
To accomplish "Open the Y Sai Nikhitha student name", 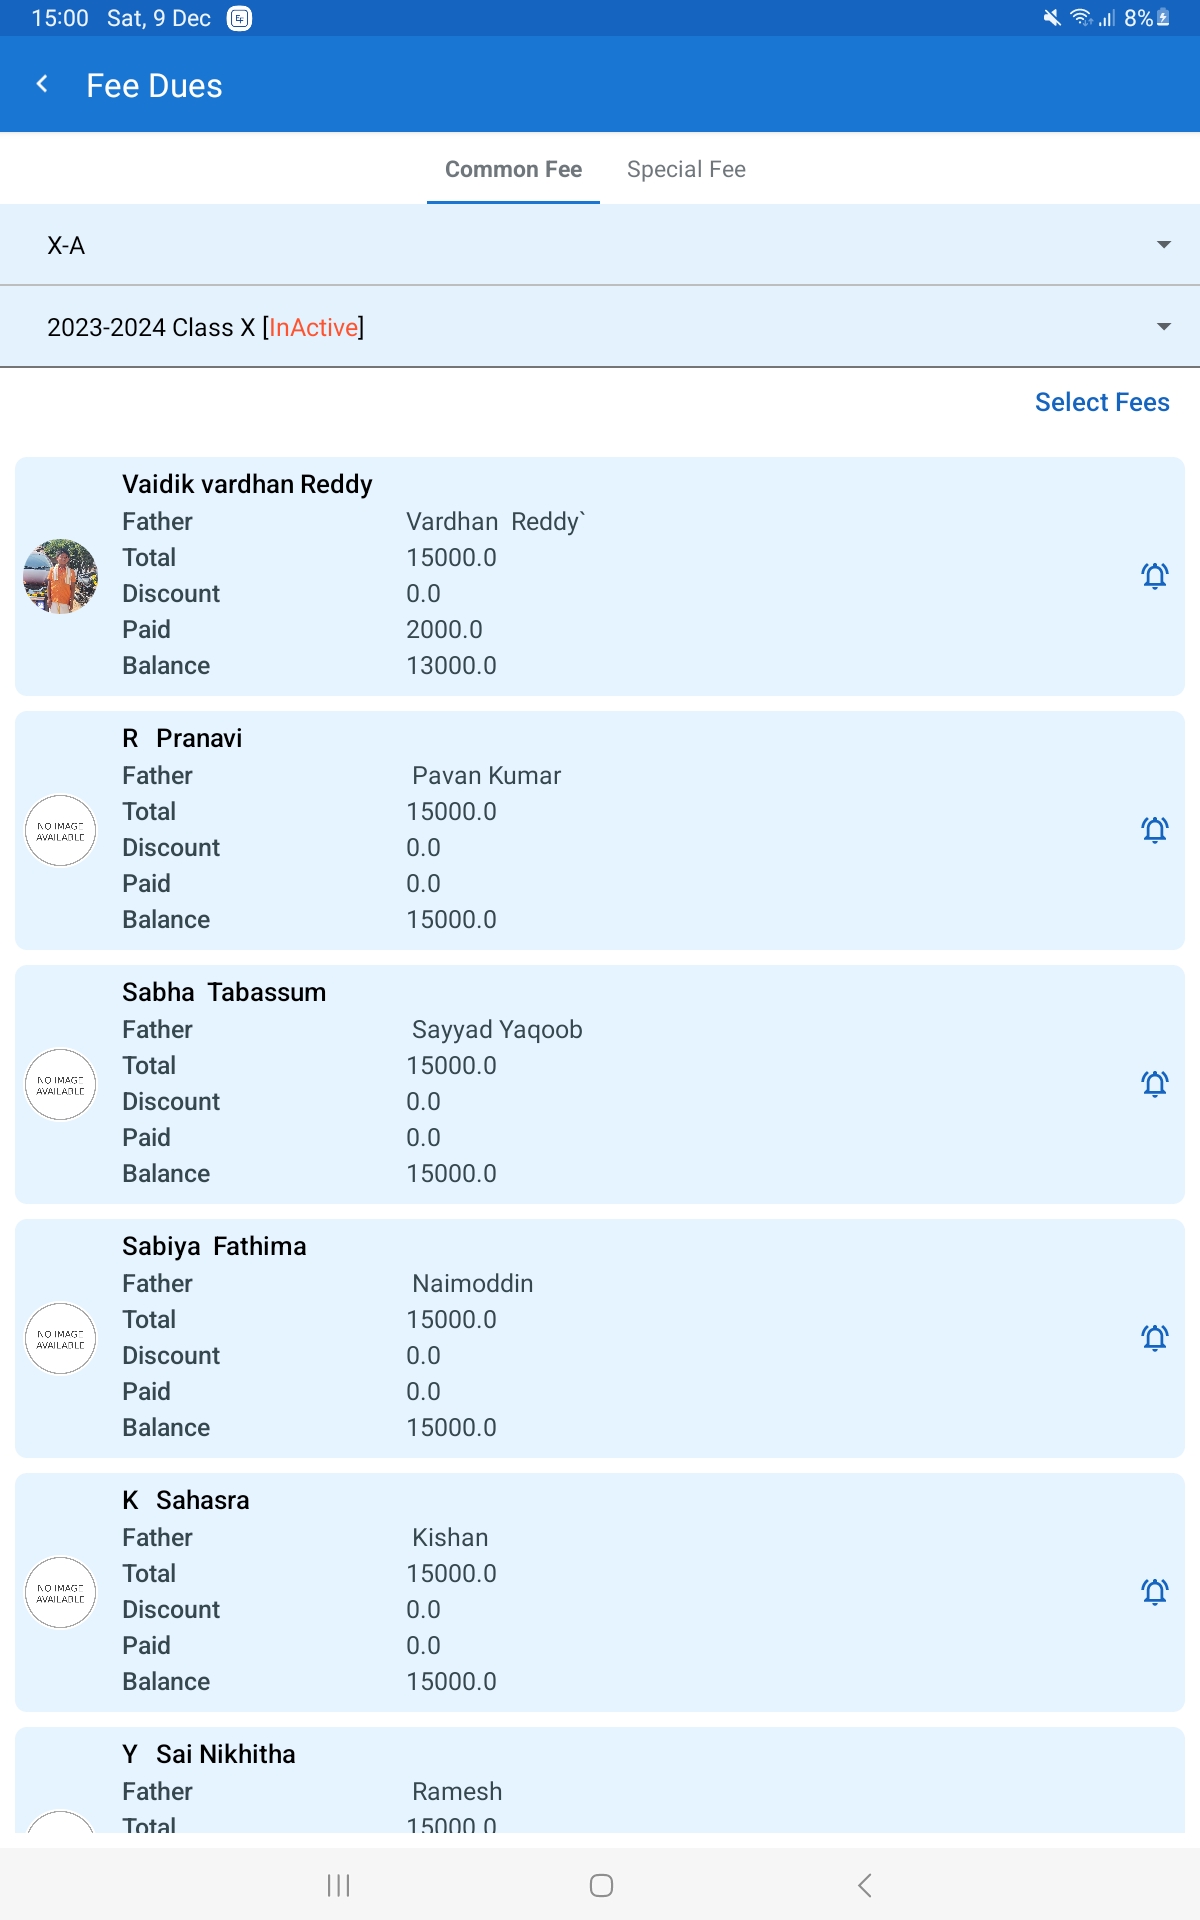I will click(x=209, y=1754).
